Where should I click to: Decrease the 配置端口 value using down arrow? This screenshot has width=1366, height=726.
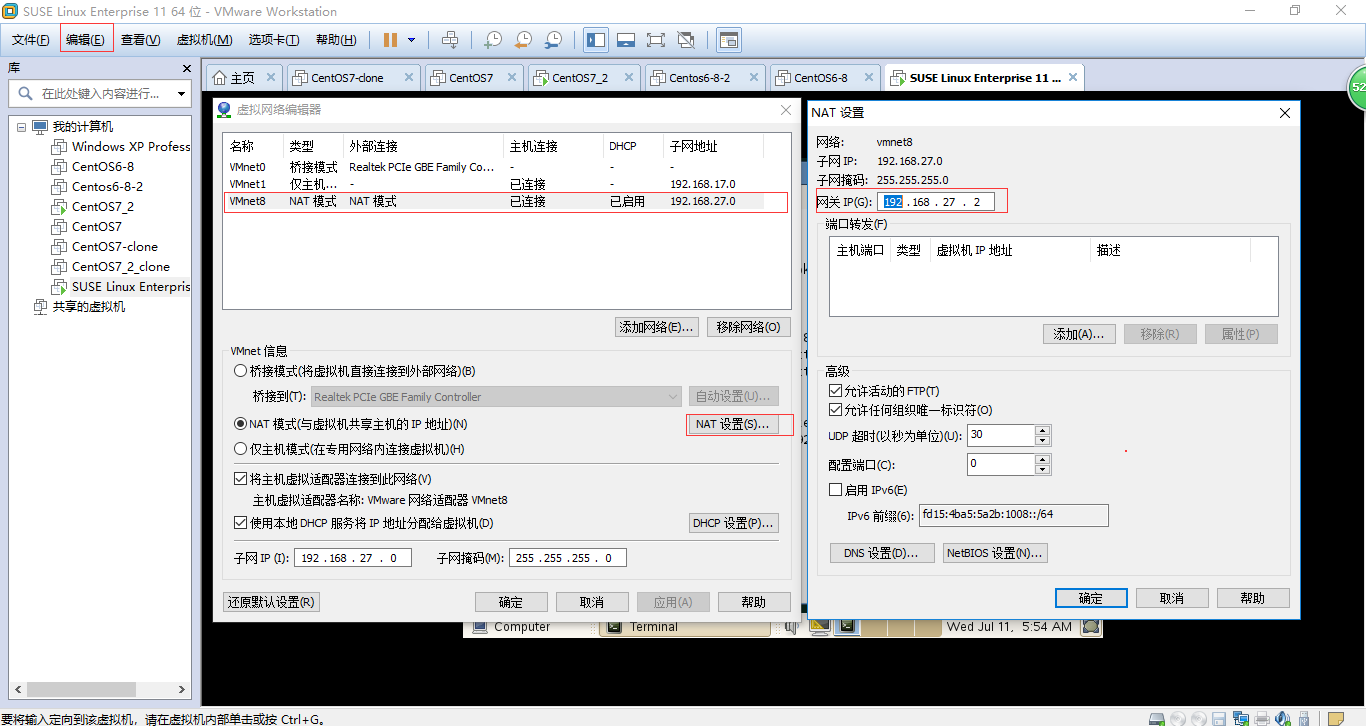coord(1043,470)
